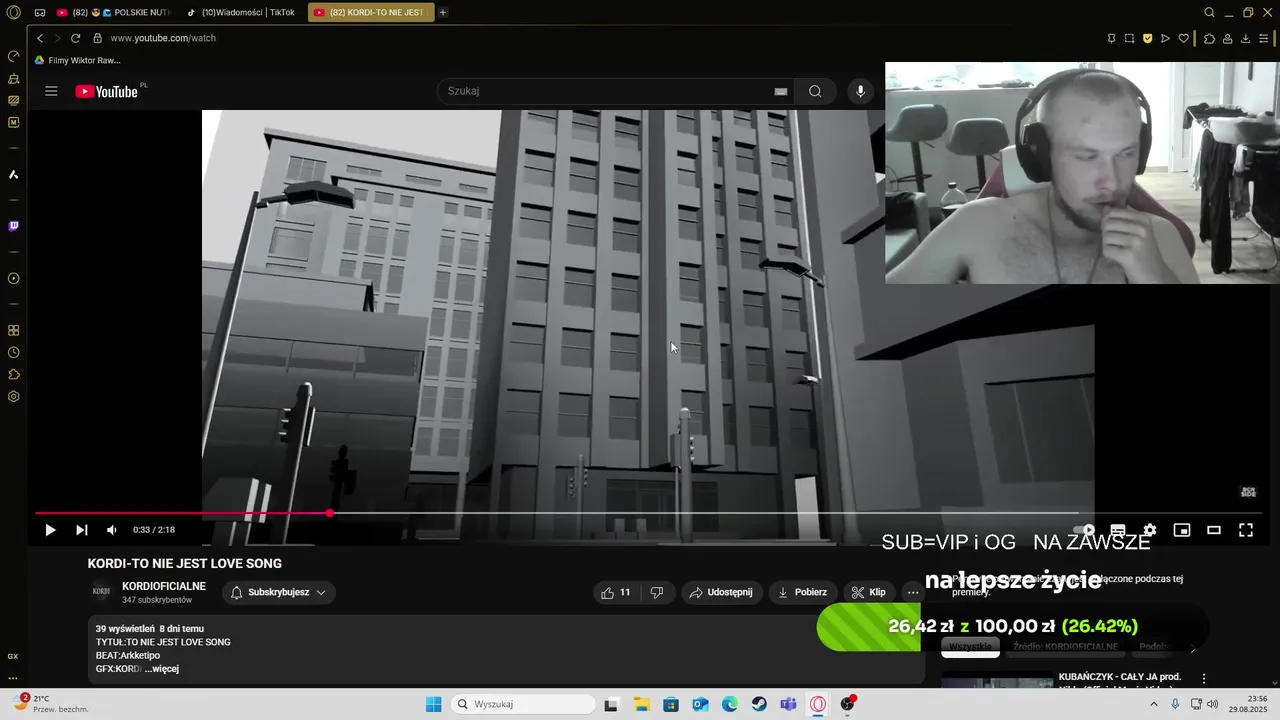This screenshot has width=1280, height=720.
Task: Open the ad blocker shield icon
Action: [1147, 38]
